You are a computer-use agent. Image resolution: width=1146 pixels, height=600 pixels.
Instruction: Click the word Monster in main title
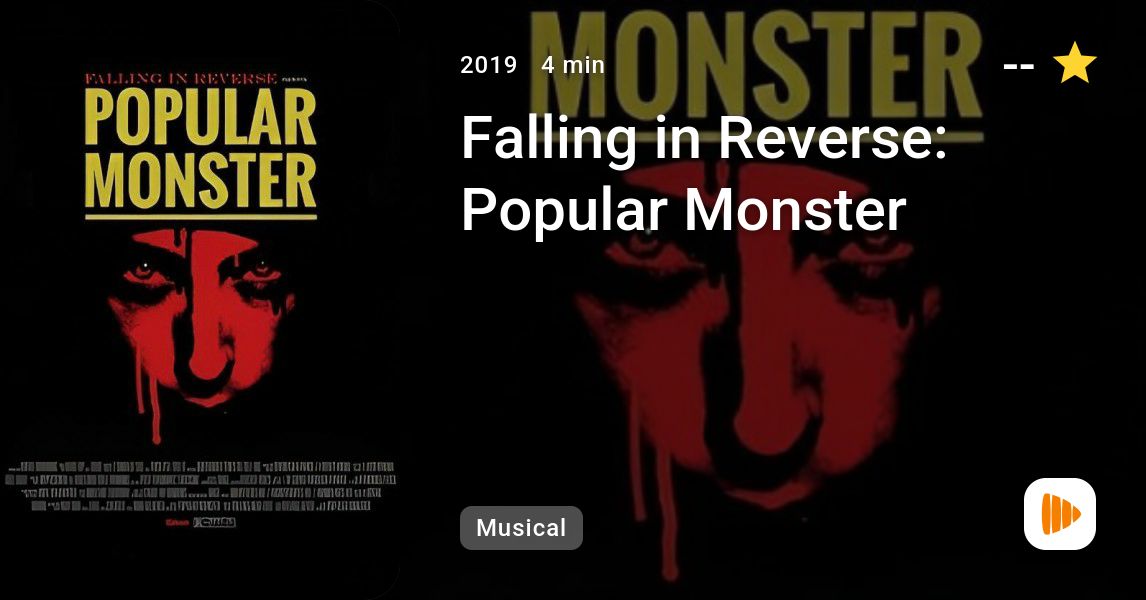tap(794, 210)
